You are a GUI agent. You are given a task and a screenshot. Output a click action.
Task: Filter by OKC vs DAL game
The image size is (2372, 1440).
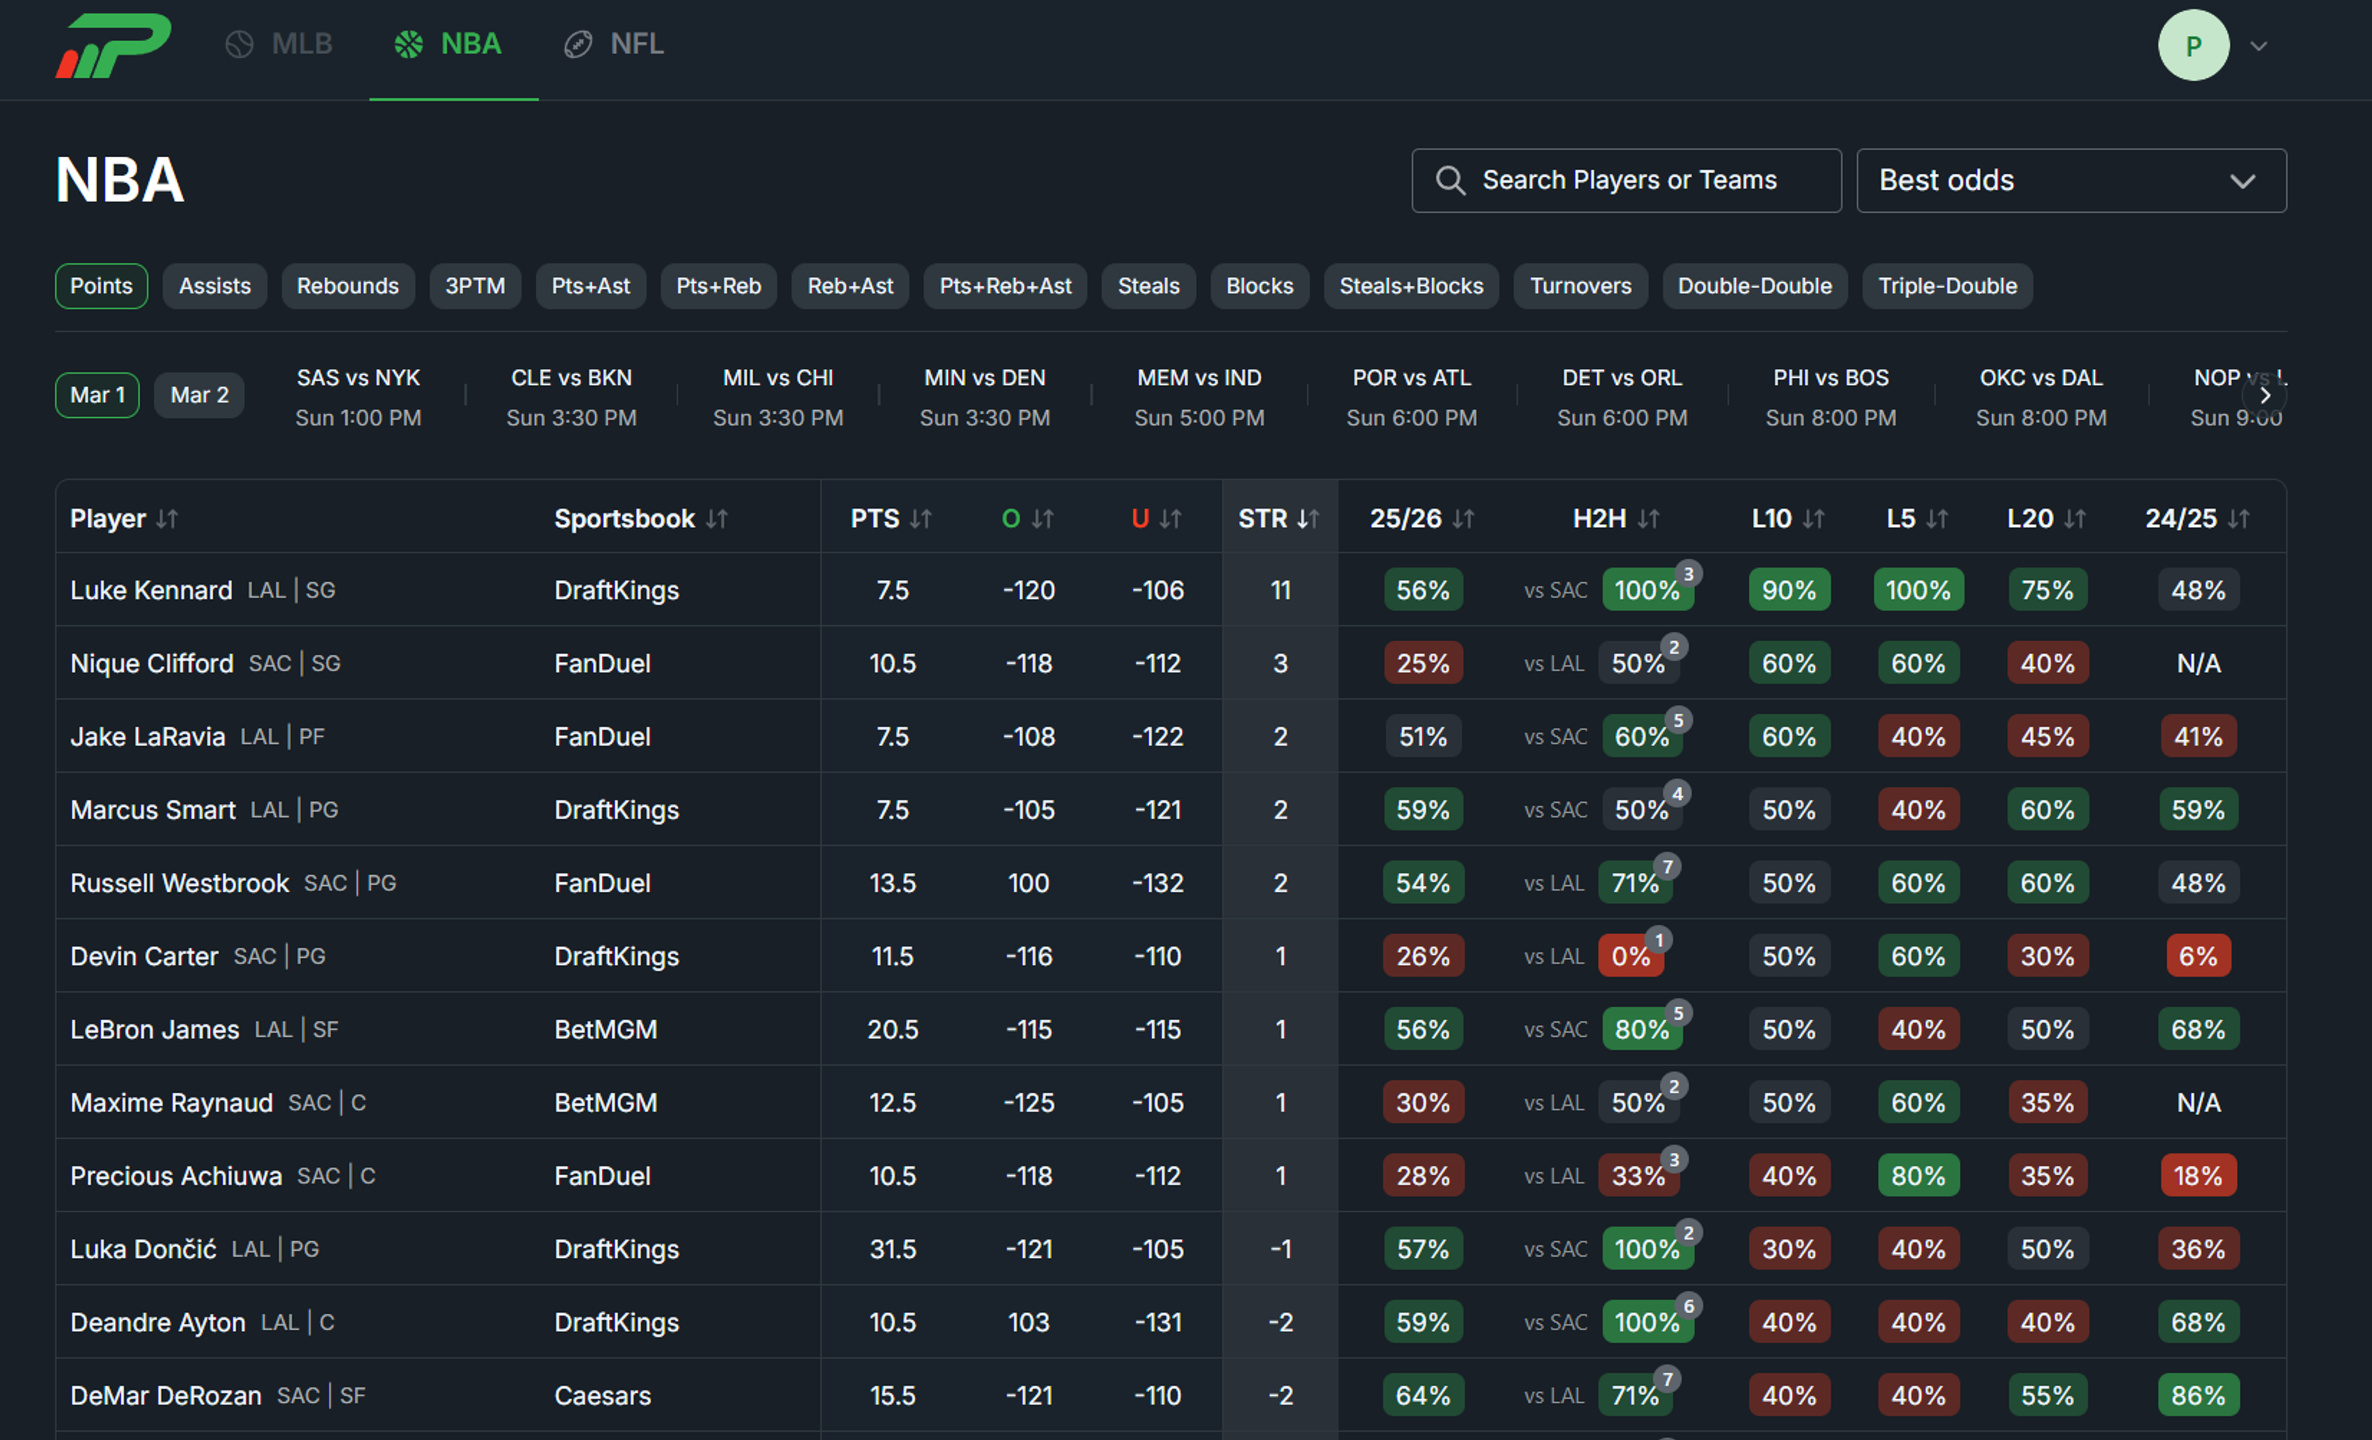[2041, 397]
